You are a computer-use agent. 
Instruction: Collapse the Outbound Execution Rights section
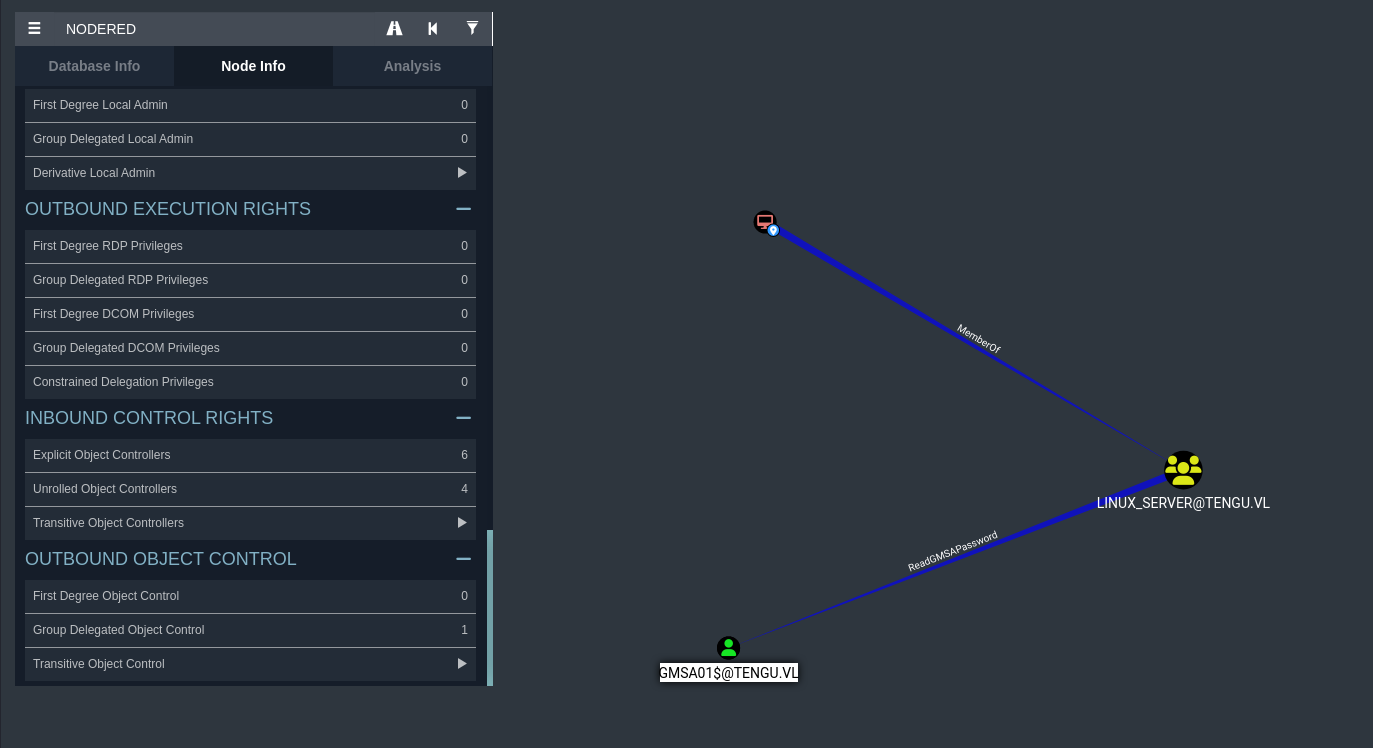[463, 209]
